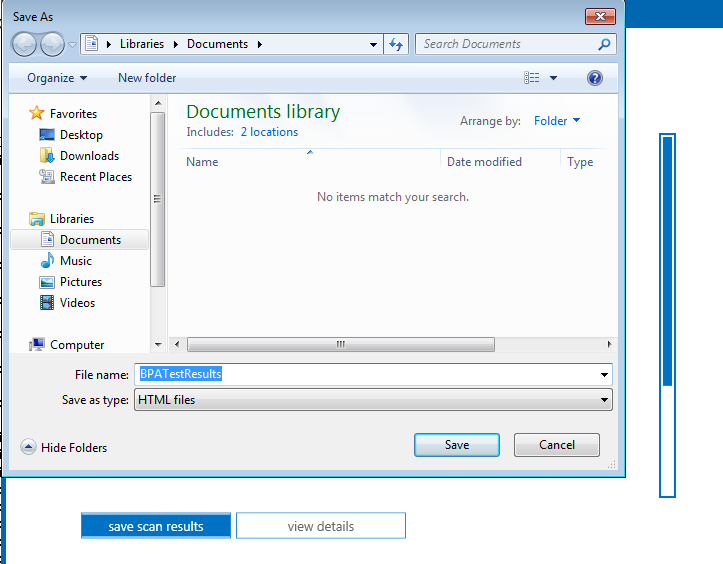Open Help with the question mark icon

(595, 78)
